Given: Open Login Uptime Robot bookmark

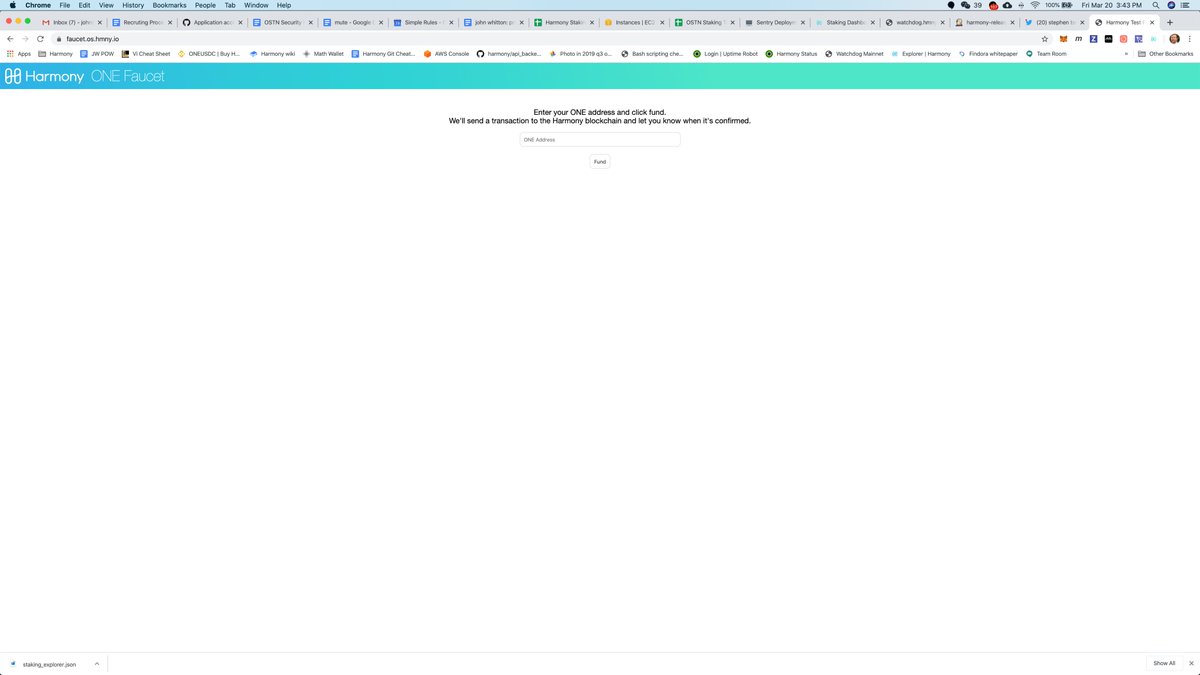Looking at the screenshot, I should click(x=726, y=53).
